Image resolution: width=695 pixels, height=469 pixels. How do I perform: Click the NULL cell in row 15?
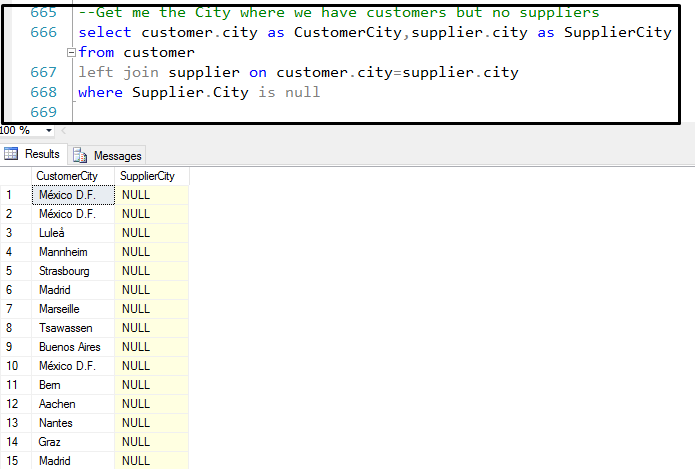(152, 461)
